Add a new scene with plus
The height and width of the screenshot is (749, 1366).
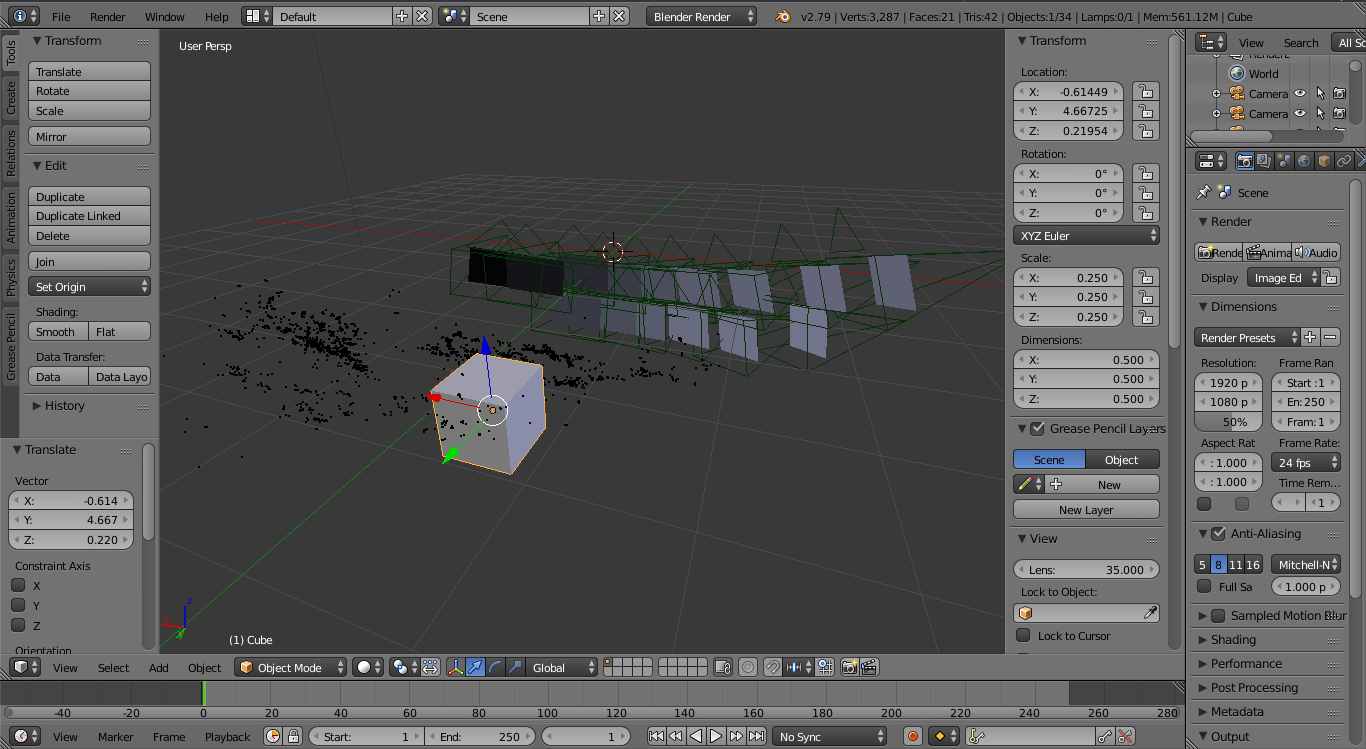599,16
